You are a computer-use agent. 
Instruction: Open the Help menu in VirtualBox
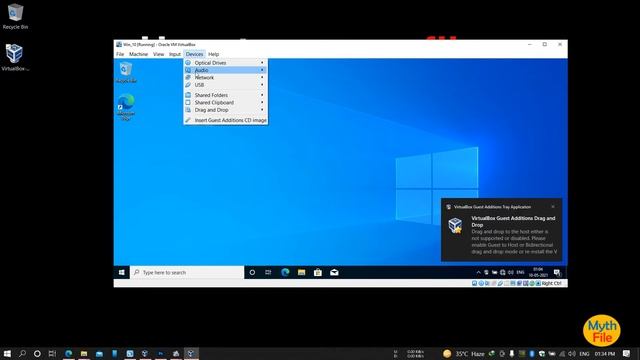[213, 54]
